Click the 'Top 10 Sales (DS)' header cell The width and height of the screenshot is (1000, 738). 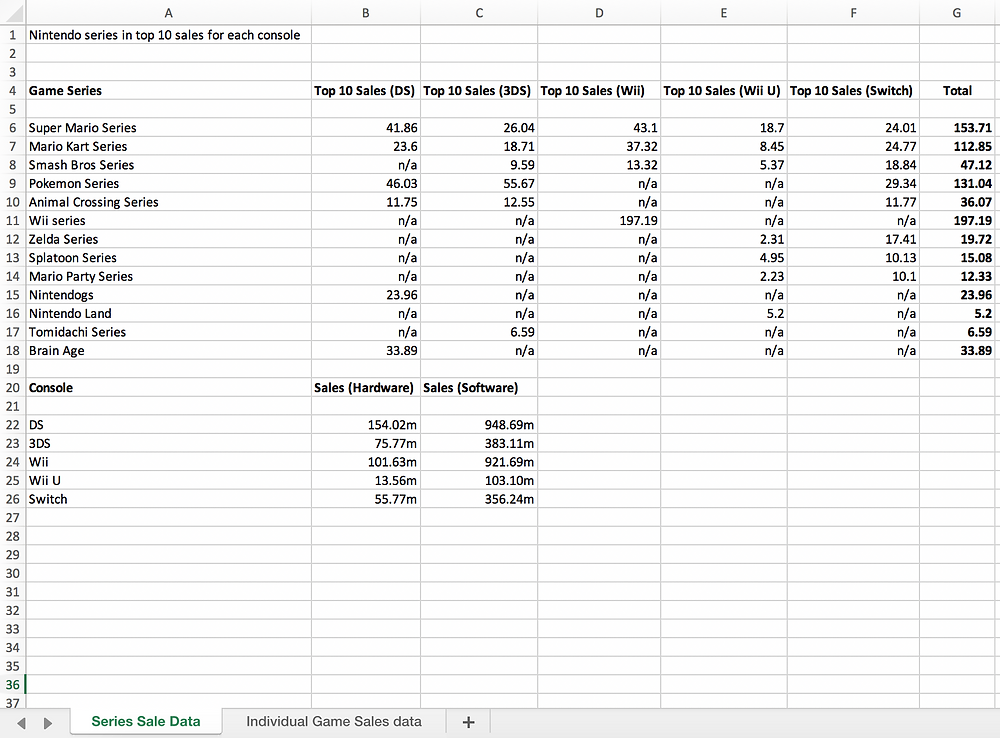(x=365, y=91)
